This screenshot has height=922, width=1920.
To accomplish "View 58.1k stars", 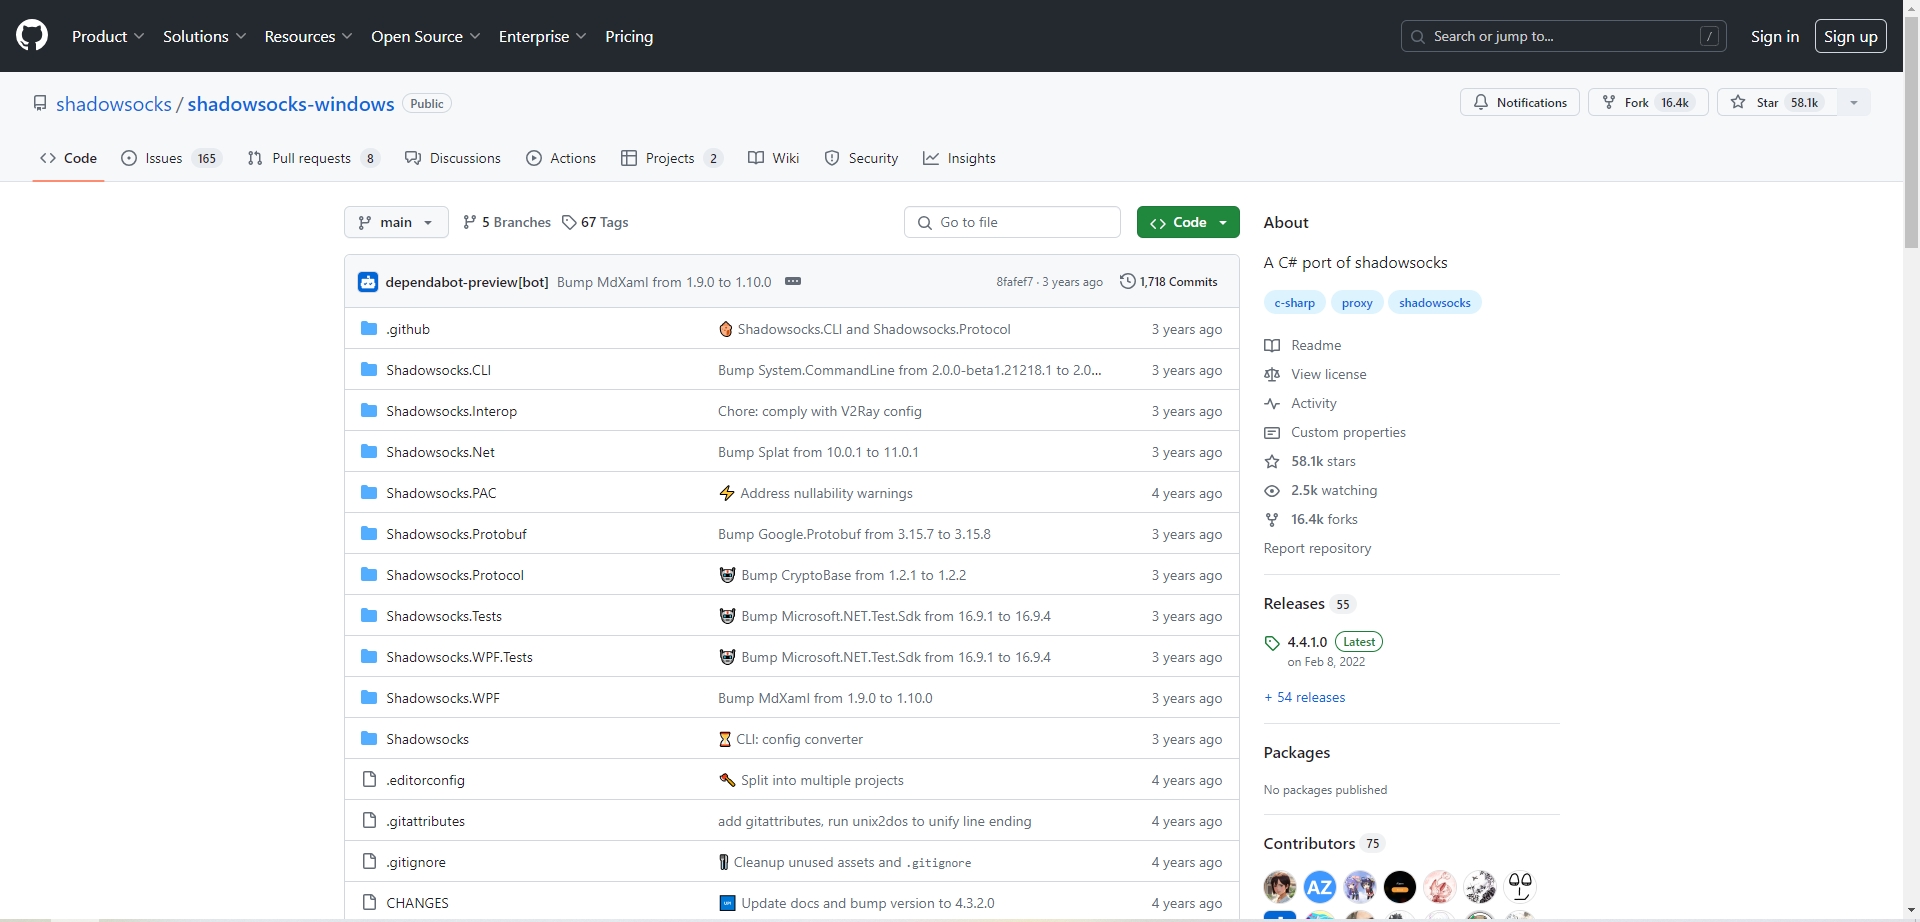I will (x=1310, y=461).
